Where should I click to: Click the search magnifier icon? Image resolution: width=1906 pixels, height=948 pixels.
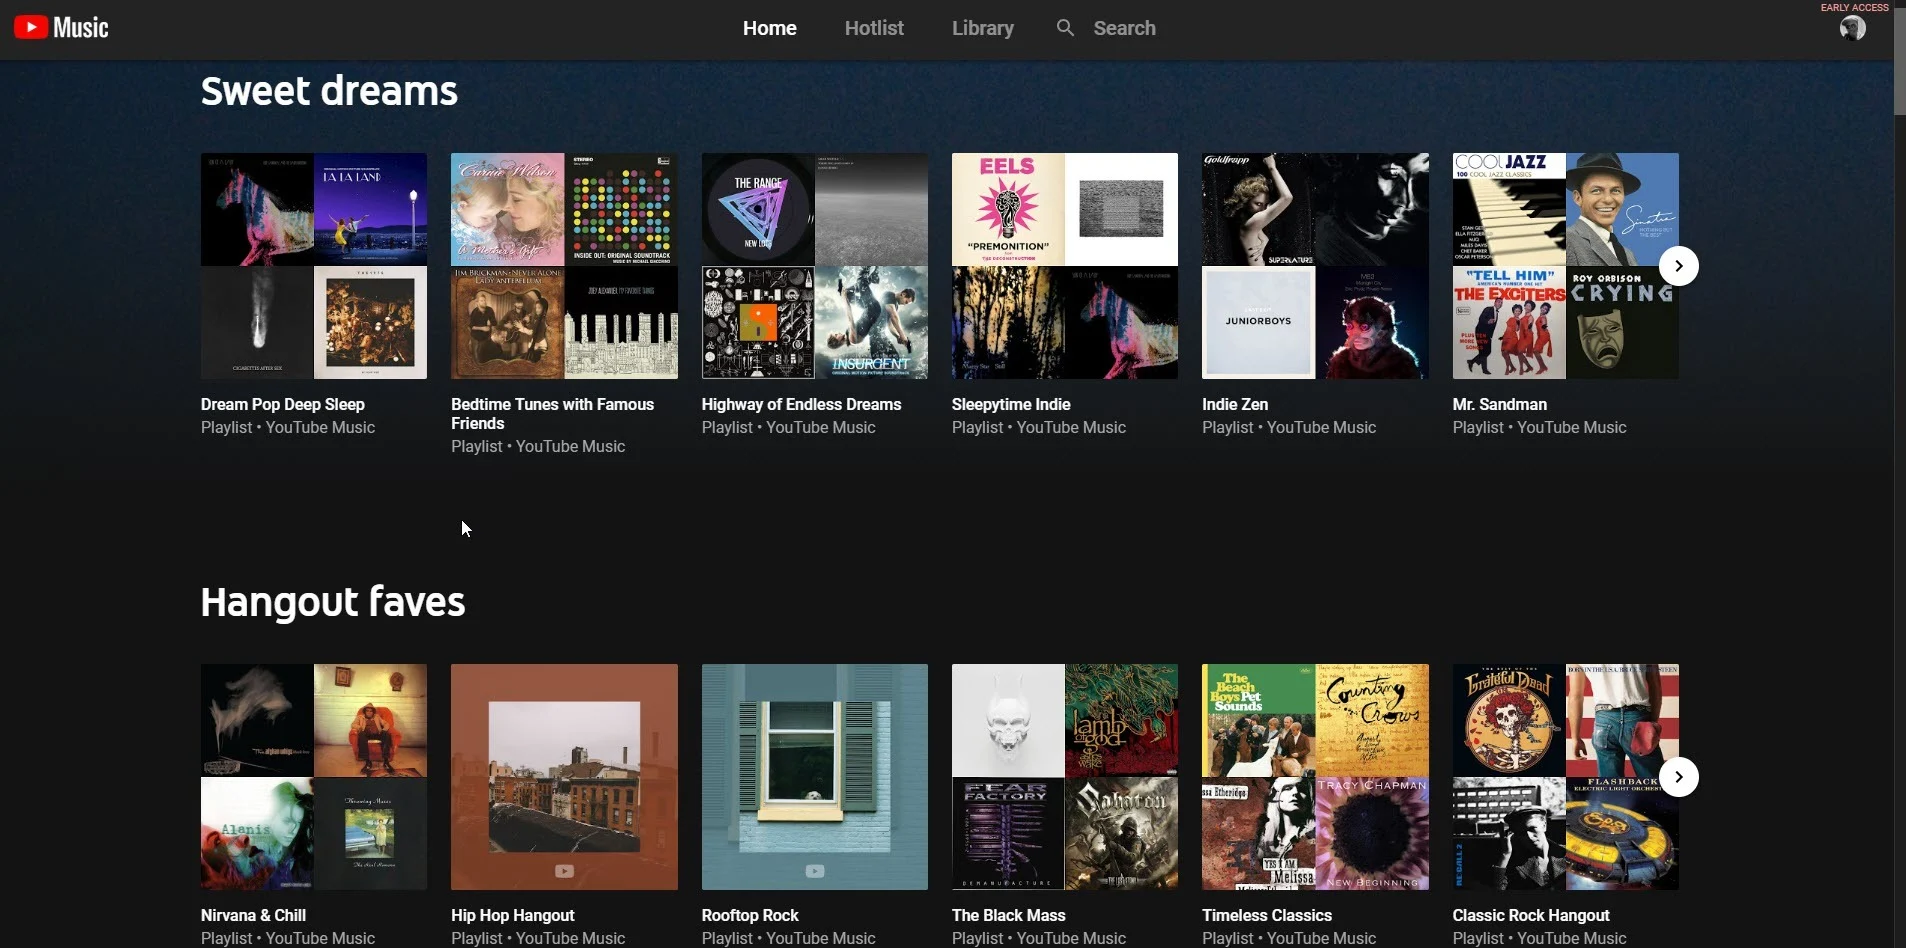pos(1065,28)
